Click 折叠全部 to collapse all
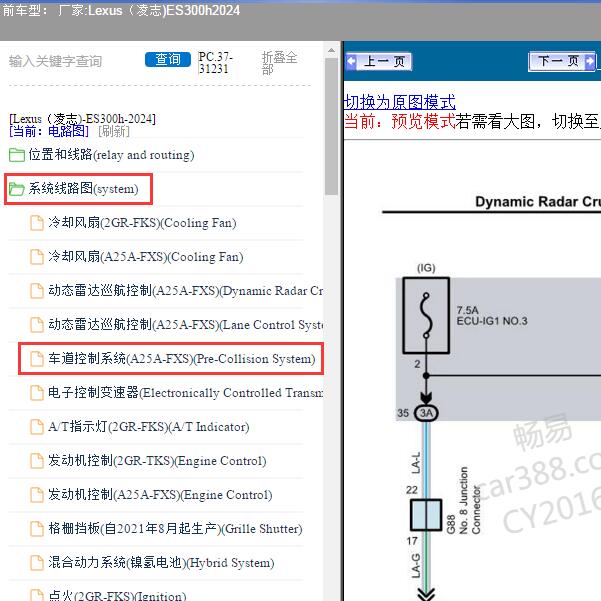Image resolution: width=601 pixels, height=601 pixels. (x=279, y=63)
